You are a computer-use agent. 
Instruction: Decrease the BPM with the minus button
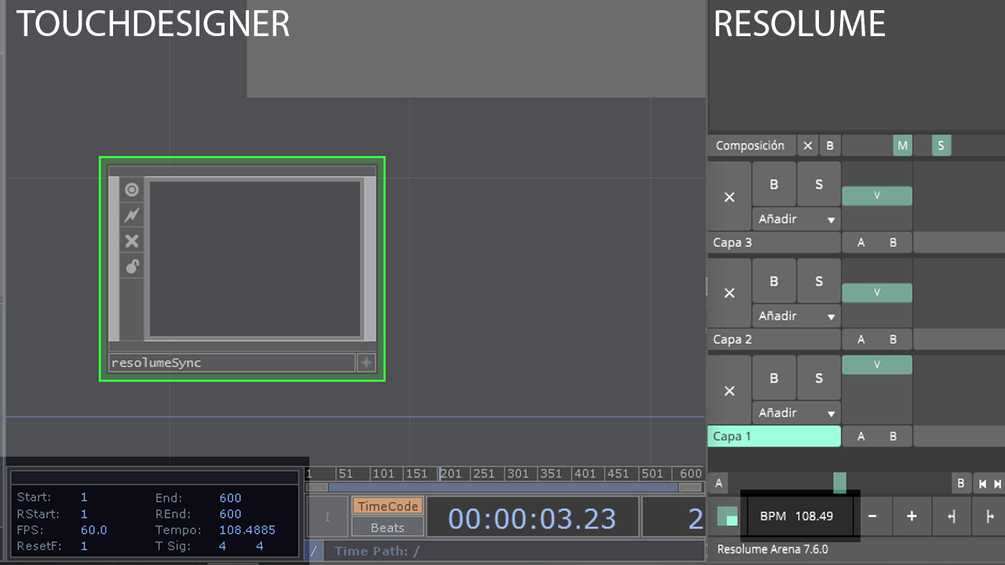pos(872,516)
